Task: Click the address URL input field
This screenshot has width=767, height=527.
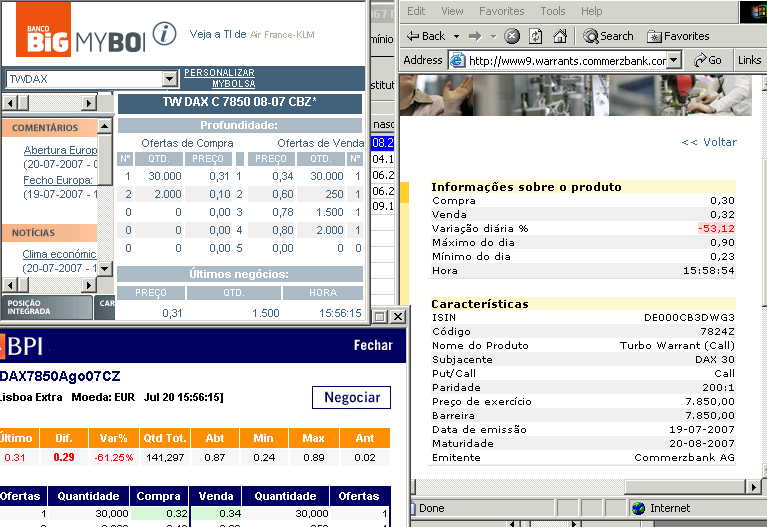Action: click(x=567, y=61)
